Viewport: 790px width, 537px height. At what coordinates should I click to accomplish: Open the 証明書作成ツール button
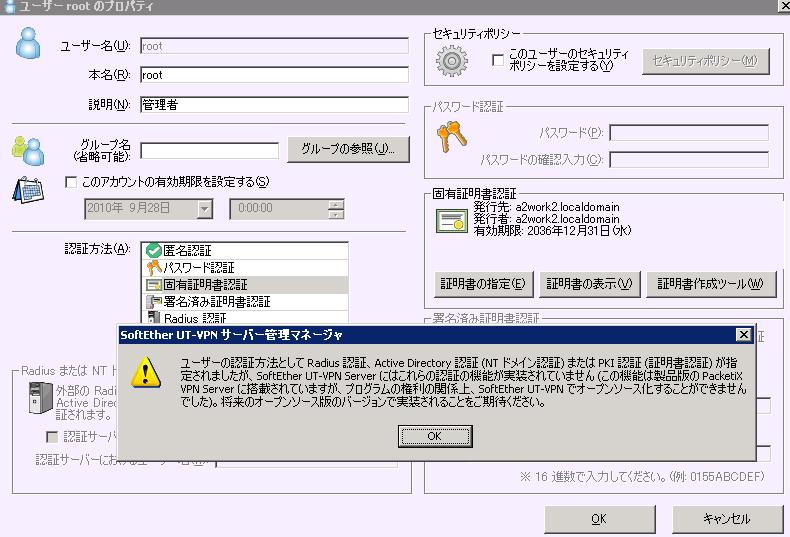click(x=711, y=284)
